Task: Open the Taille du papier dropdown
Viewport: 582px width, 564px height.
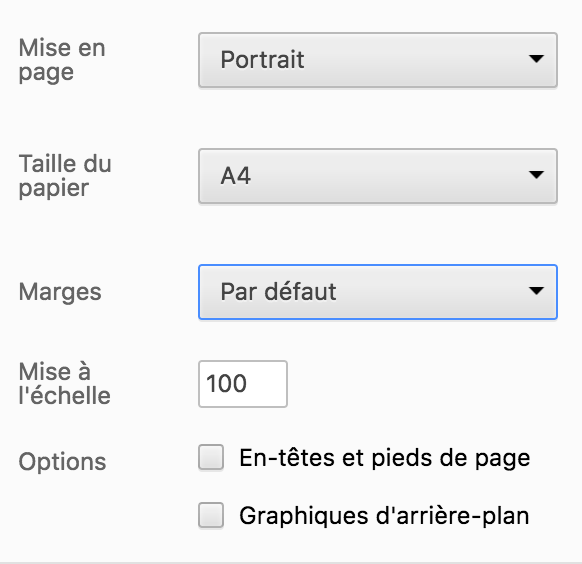Action: click(x=378, y=176)
